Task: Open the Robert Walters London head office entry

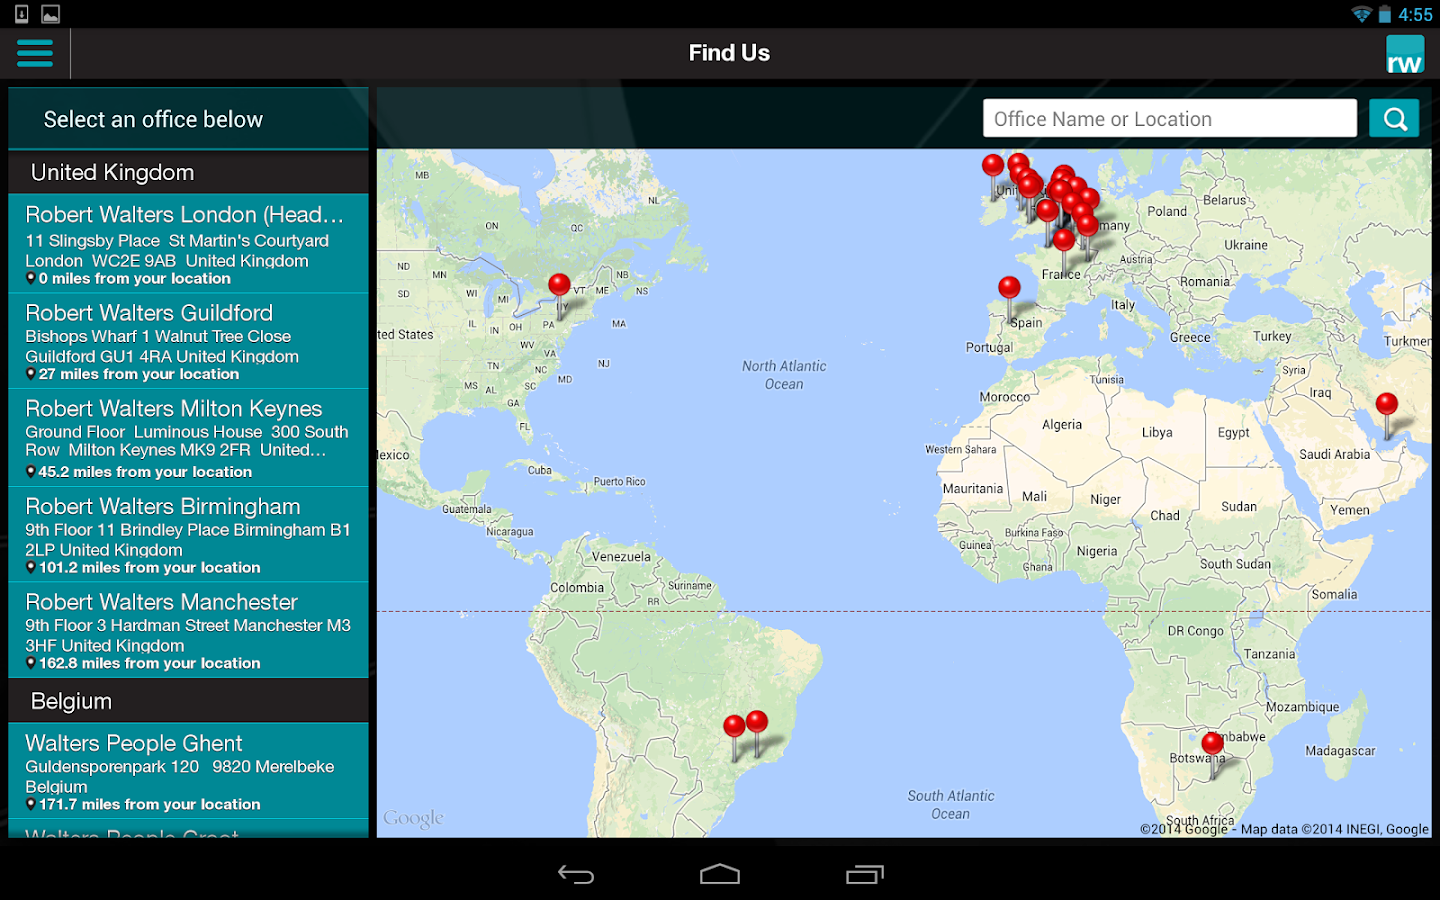Action: (x=188, y=243)
